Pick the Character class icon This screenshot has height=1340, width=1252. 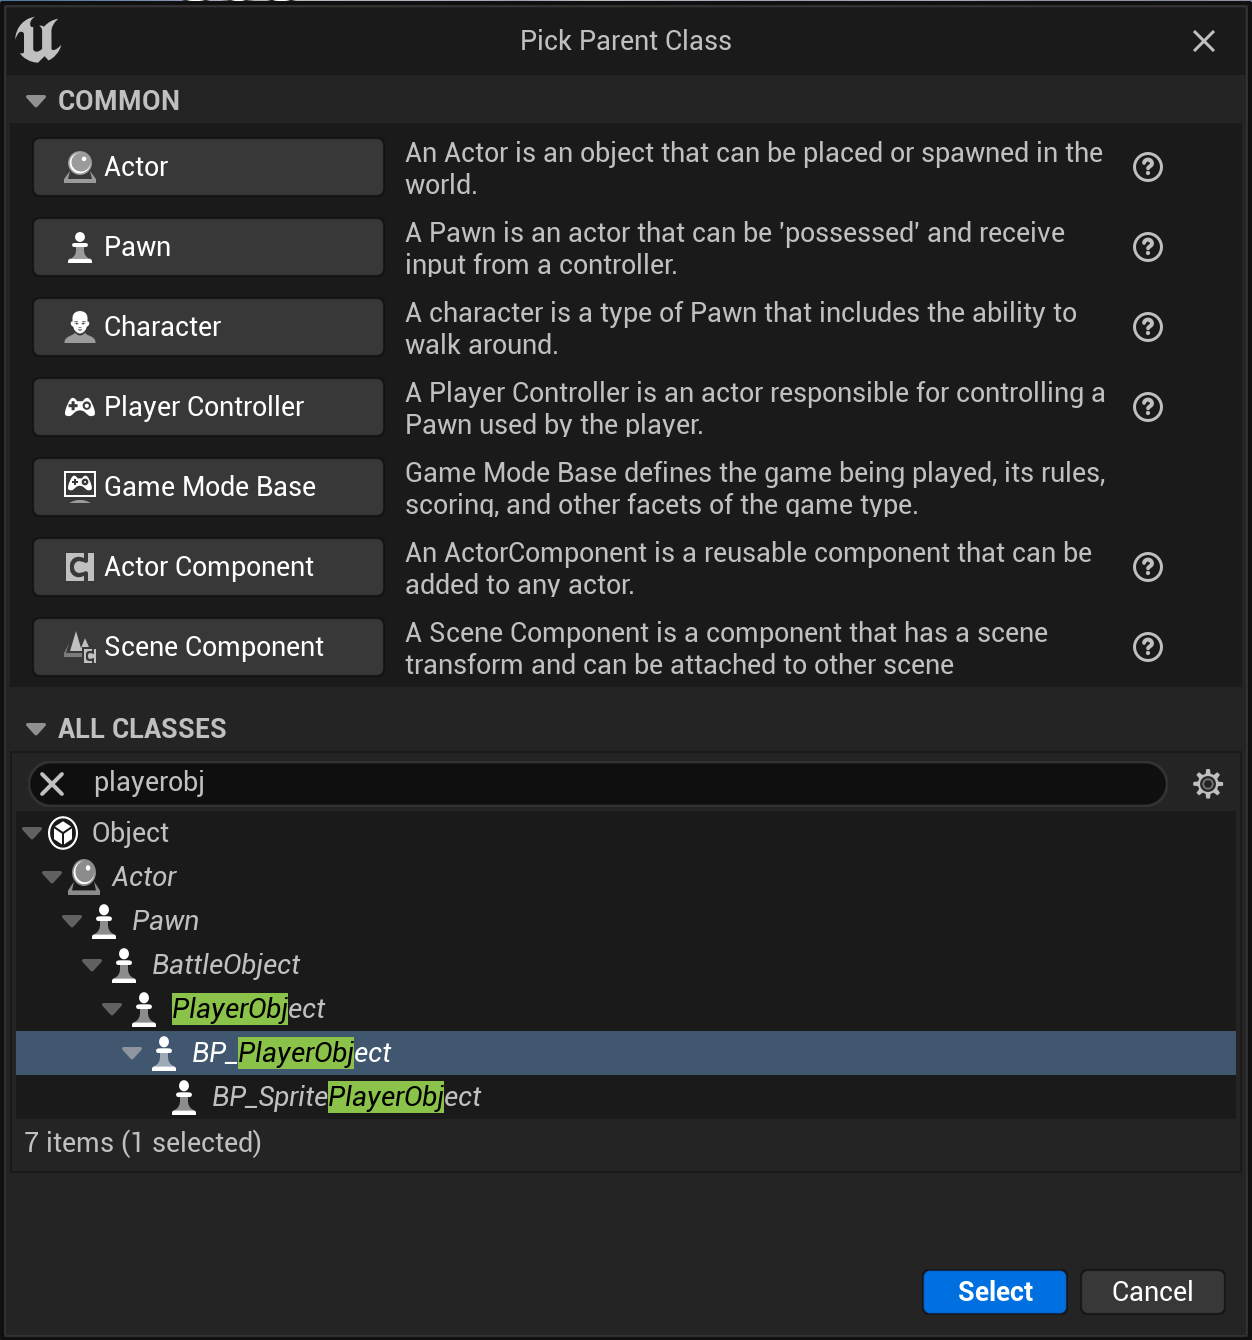tap(78, 326)
